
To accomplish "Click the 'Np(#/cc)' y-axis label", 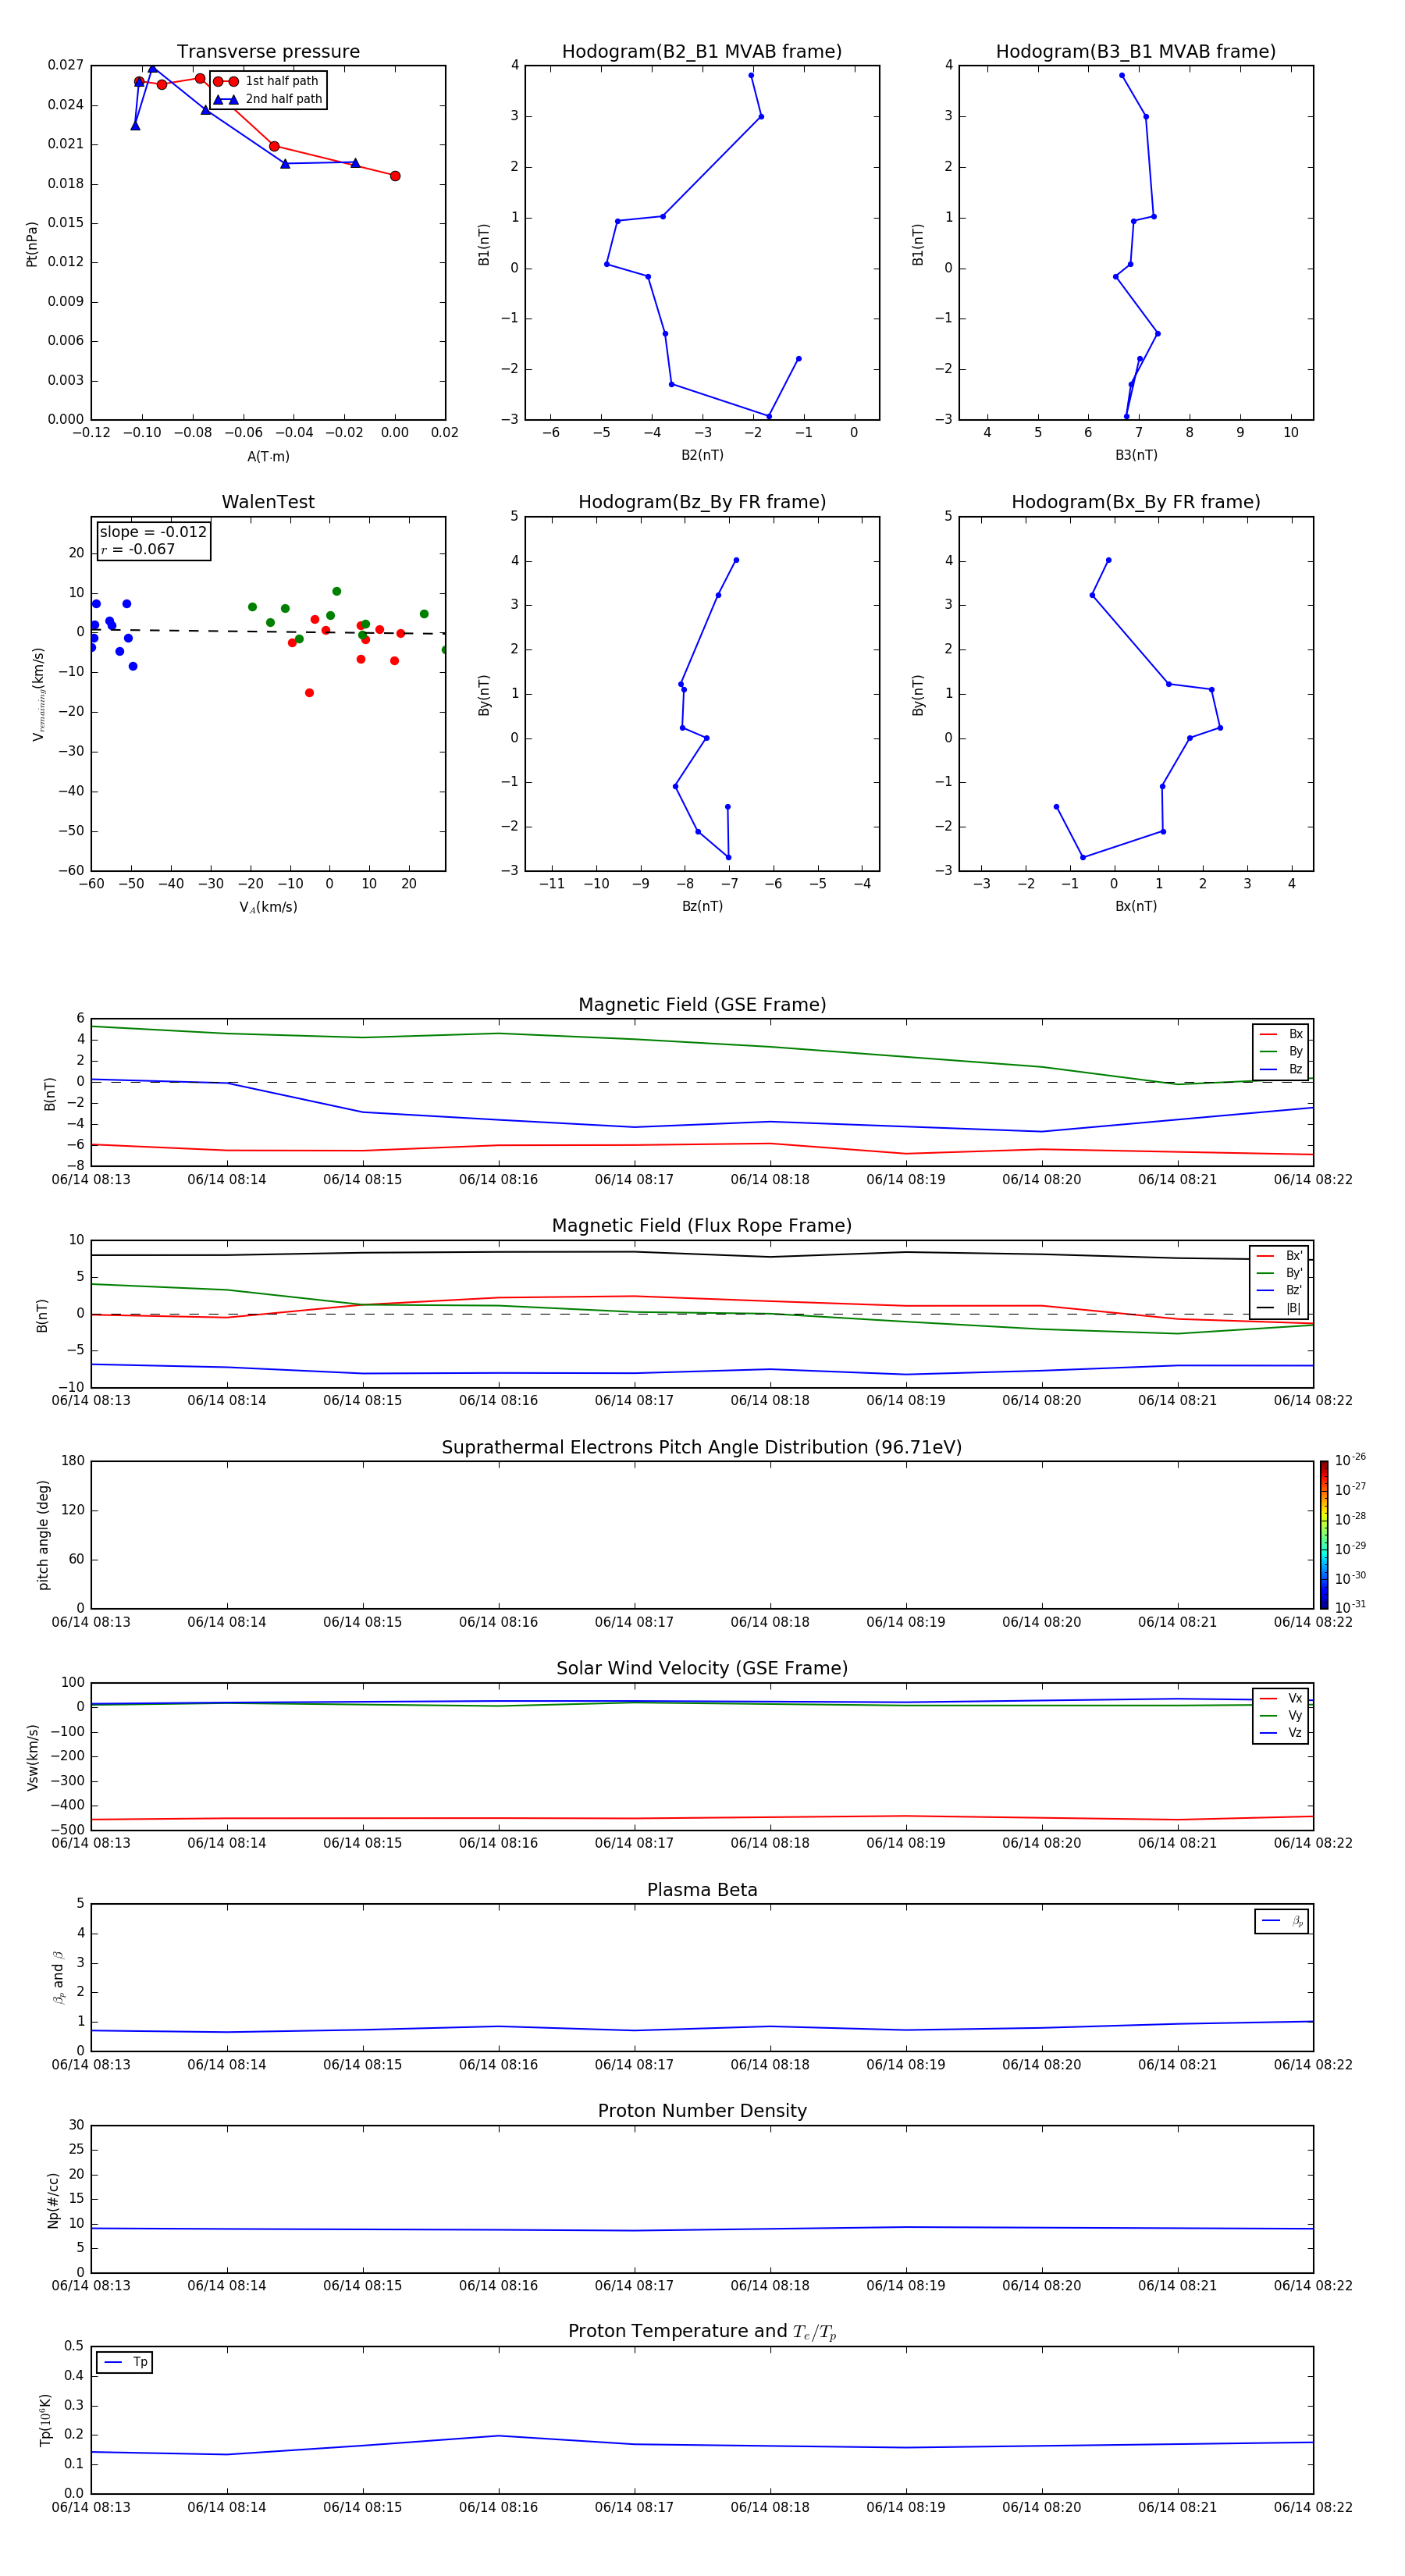I will click(x=53, y=2200).
